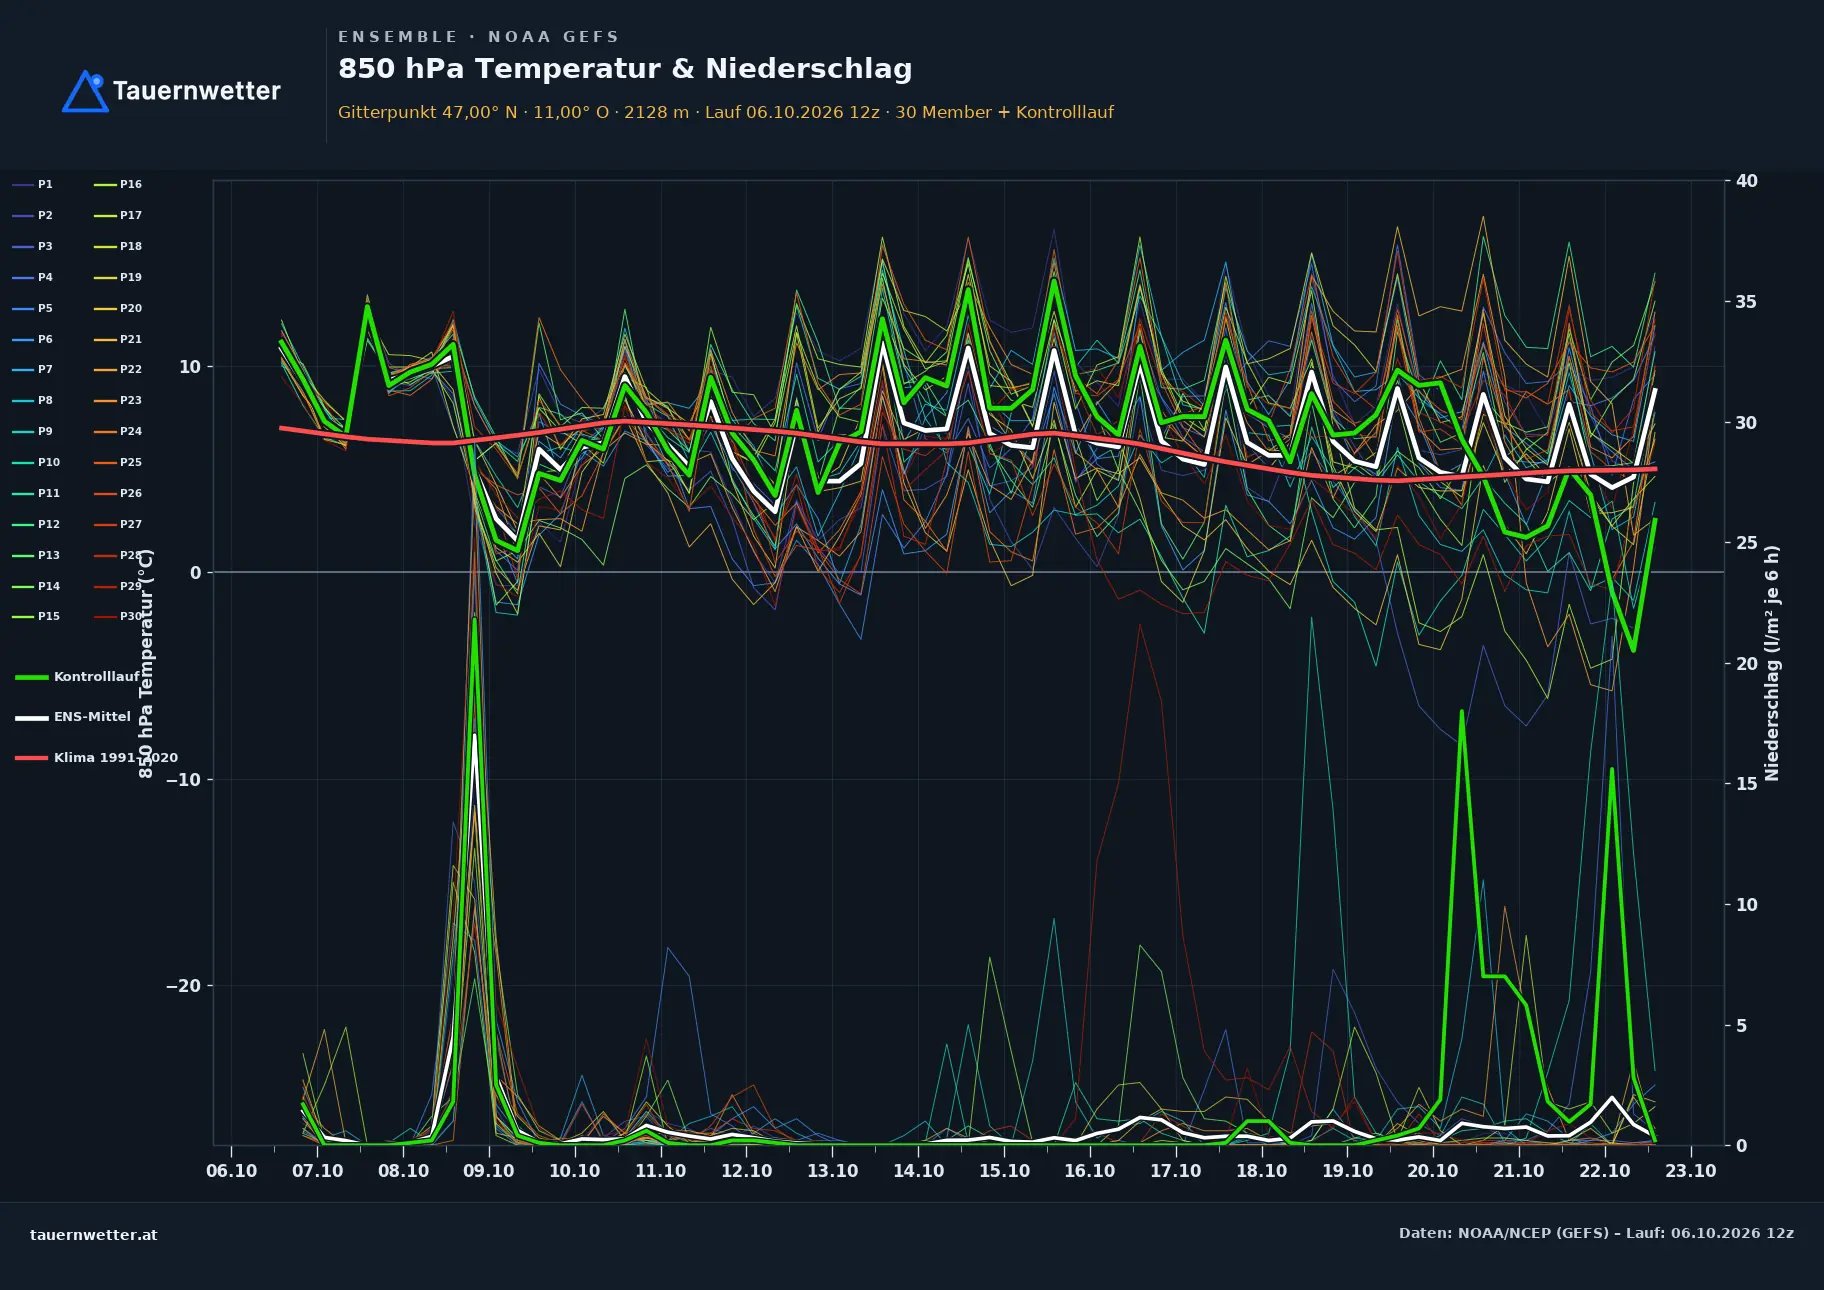
Task: Click the P16 legend entry
Action: coord(118,184)
